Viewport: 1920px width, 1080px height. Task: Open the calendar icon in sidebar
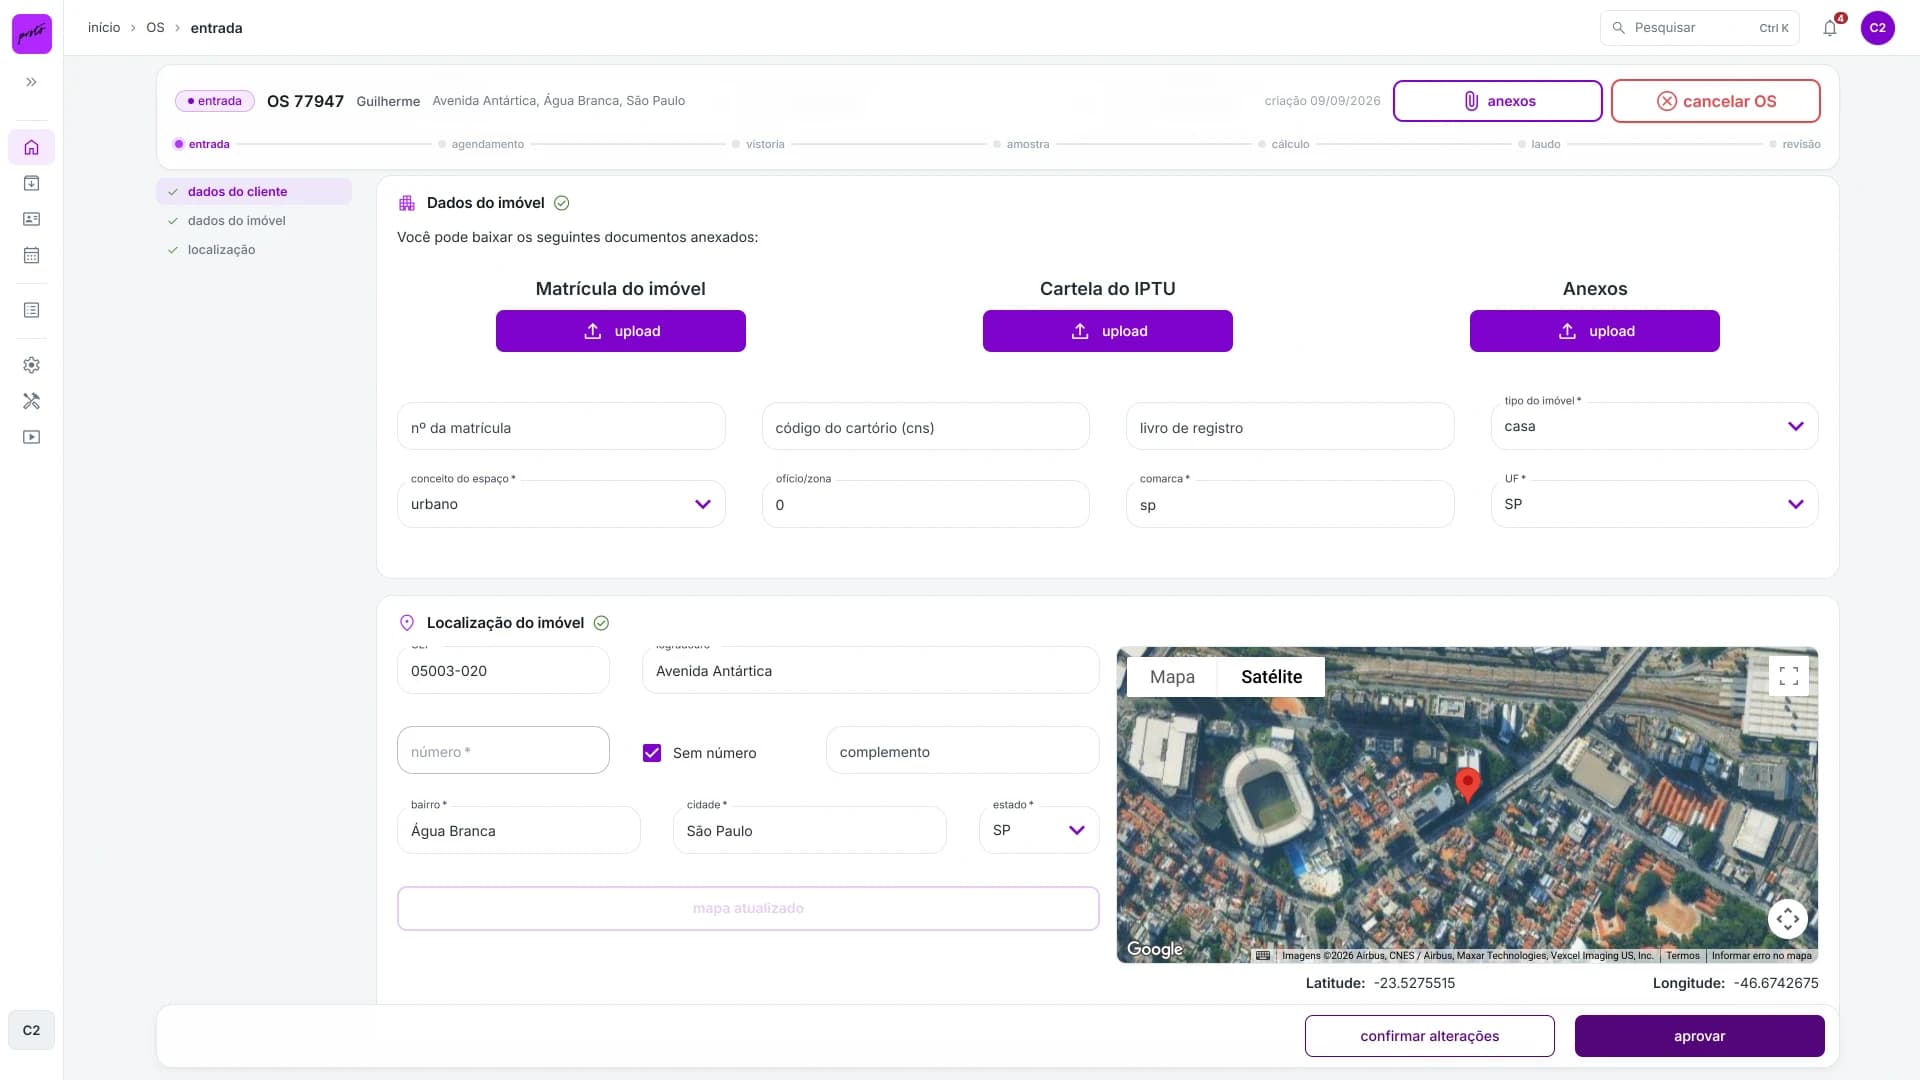pos(31,255)
